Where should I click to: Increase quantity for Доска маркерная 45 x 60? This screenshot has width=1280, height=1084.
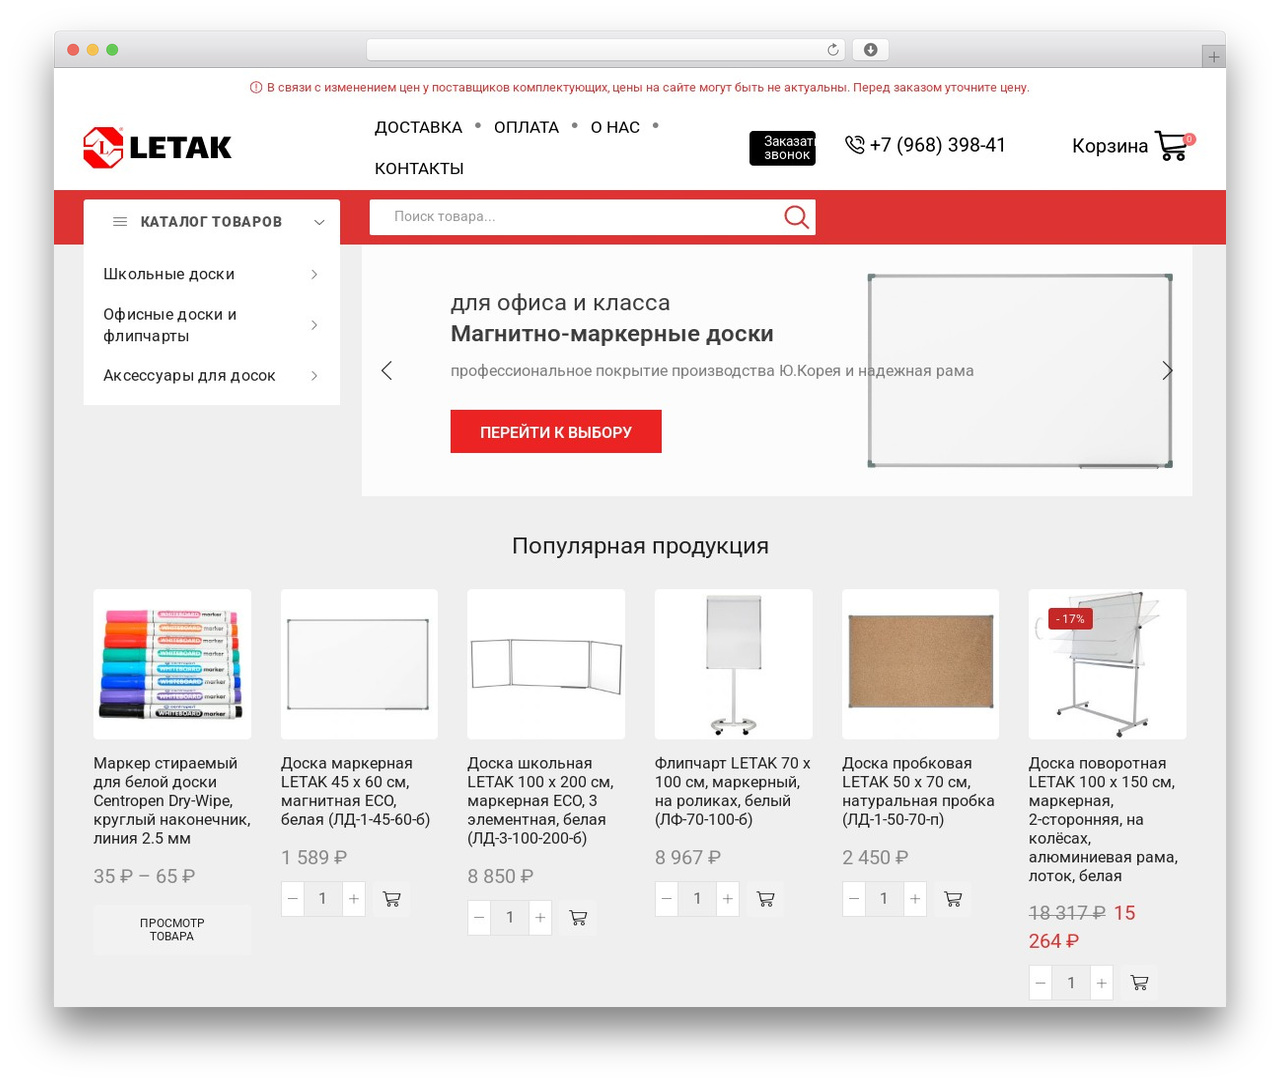(x=354, y=899)
